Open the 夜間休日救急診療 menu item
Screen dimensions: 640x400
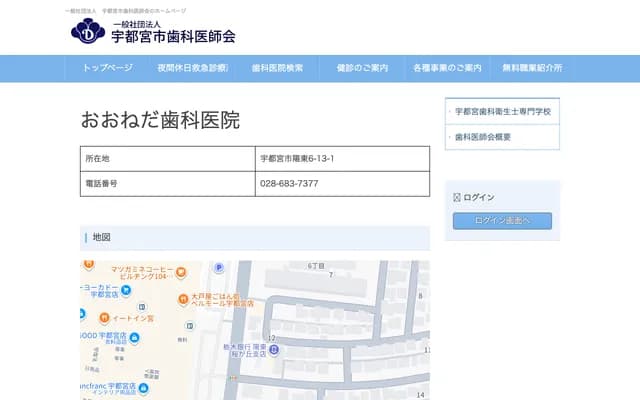point(193,68)
